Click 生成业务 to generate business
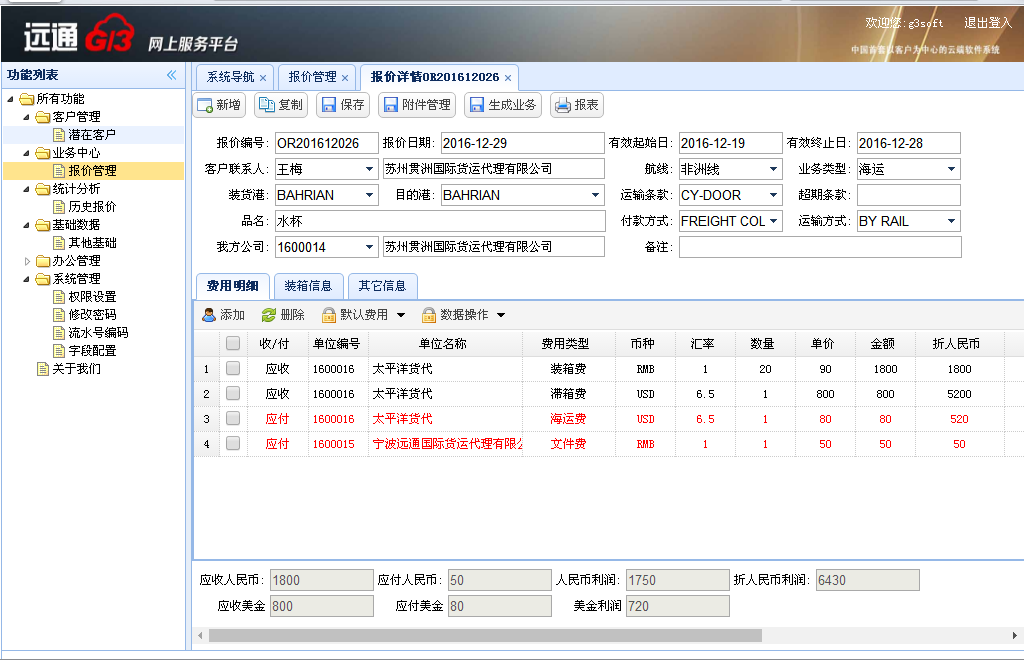This screenshot has height=660, width=1024. point(503,105)
